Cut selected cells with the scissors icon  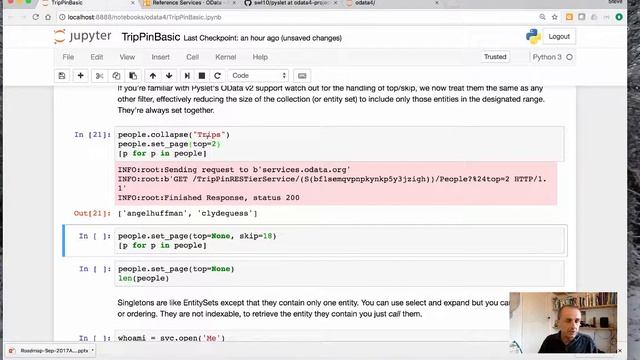click(x=100, y=76)
